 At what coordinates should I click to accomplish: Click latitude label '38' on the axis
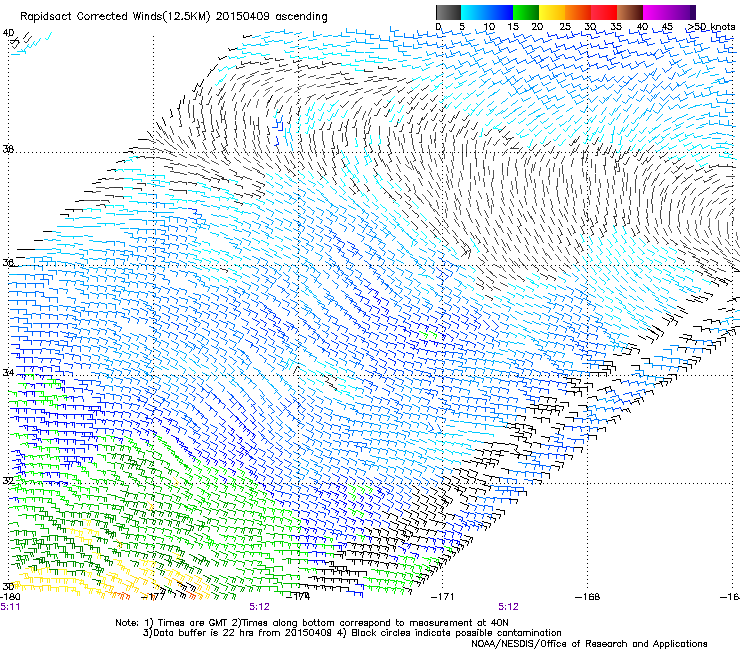[x=8, y=150]
